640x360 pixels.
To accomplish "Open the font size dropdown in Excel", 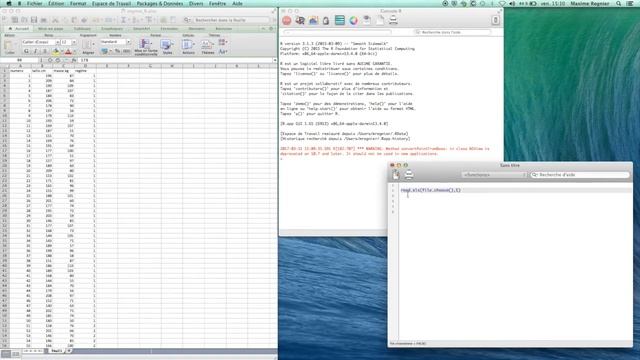I will [74, 42].
